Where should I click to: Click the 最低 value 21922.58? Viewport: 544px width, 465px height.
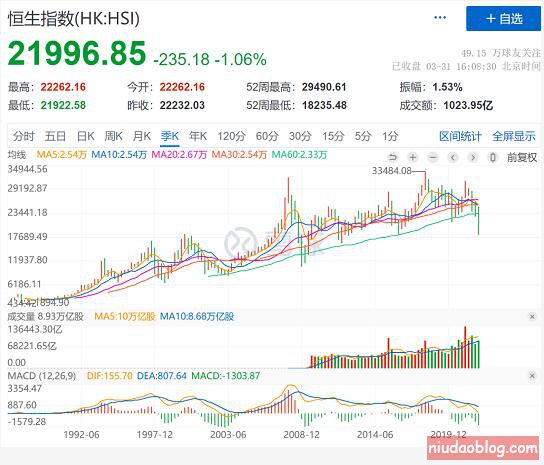pos(63,105)
